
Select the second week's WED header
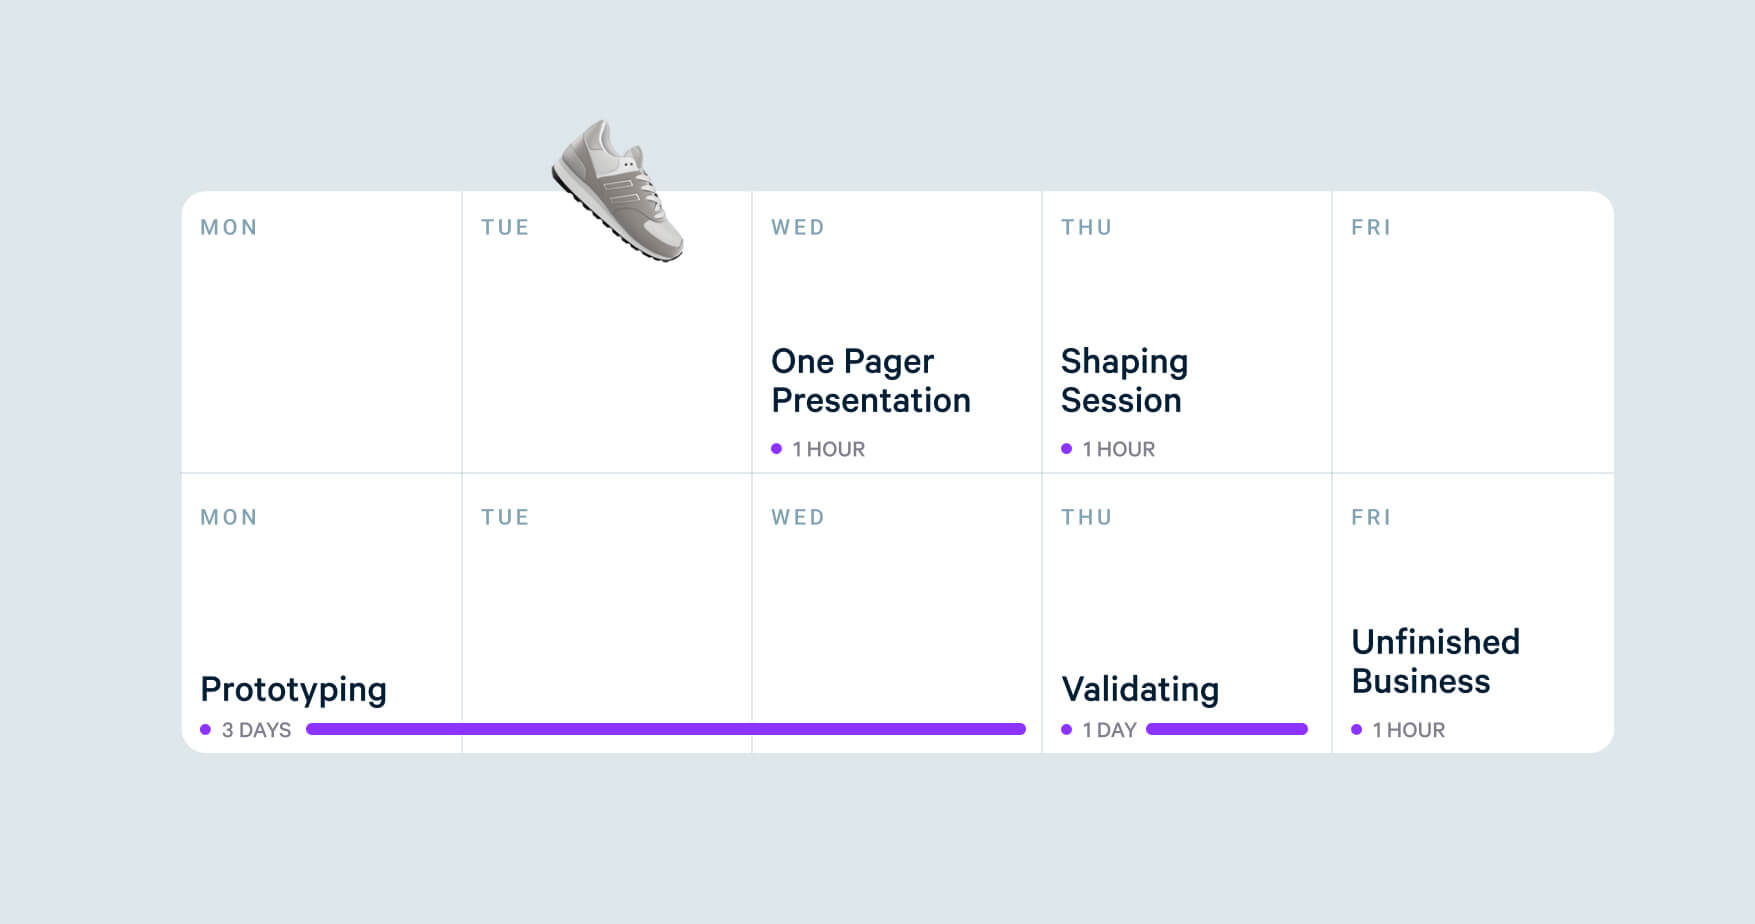pos(798,518)
